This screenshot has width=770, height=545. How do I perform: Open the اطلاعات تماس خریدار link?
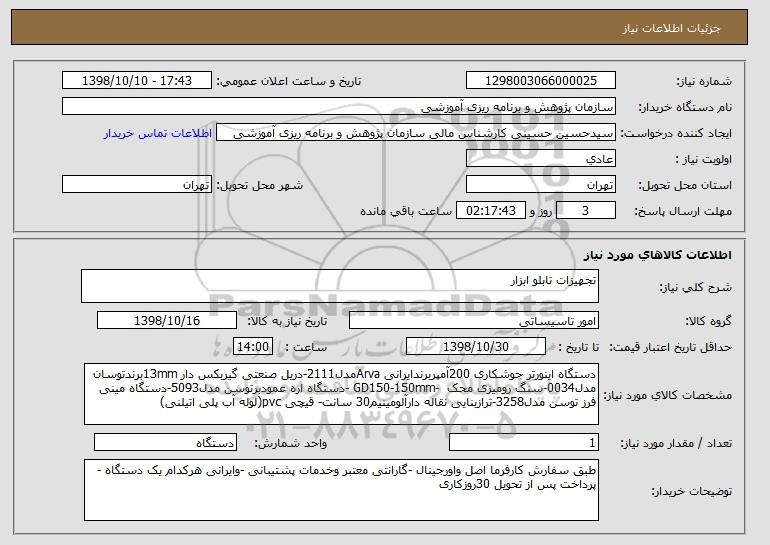point(158,134)
